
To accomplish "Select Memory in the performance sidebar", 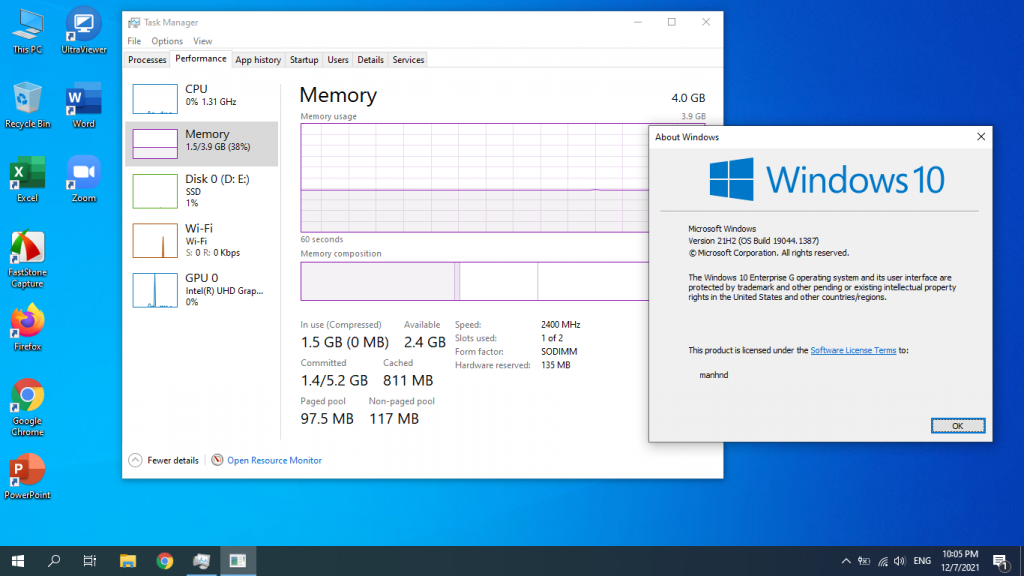I will 202,144.
